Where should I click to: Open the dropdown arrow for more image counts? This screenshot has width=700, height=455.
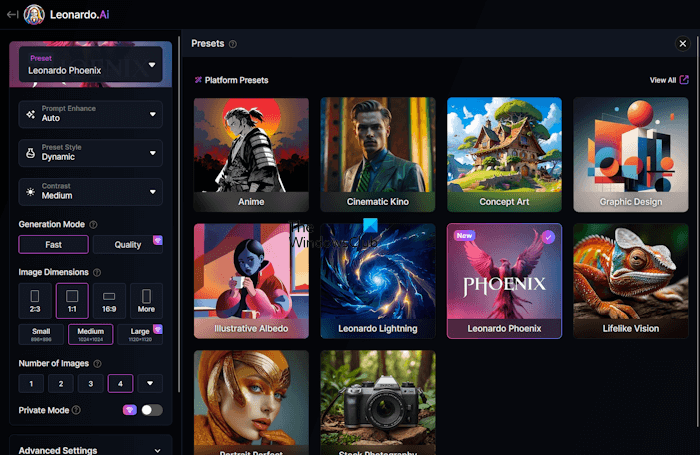[150, 383]
